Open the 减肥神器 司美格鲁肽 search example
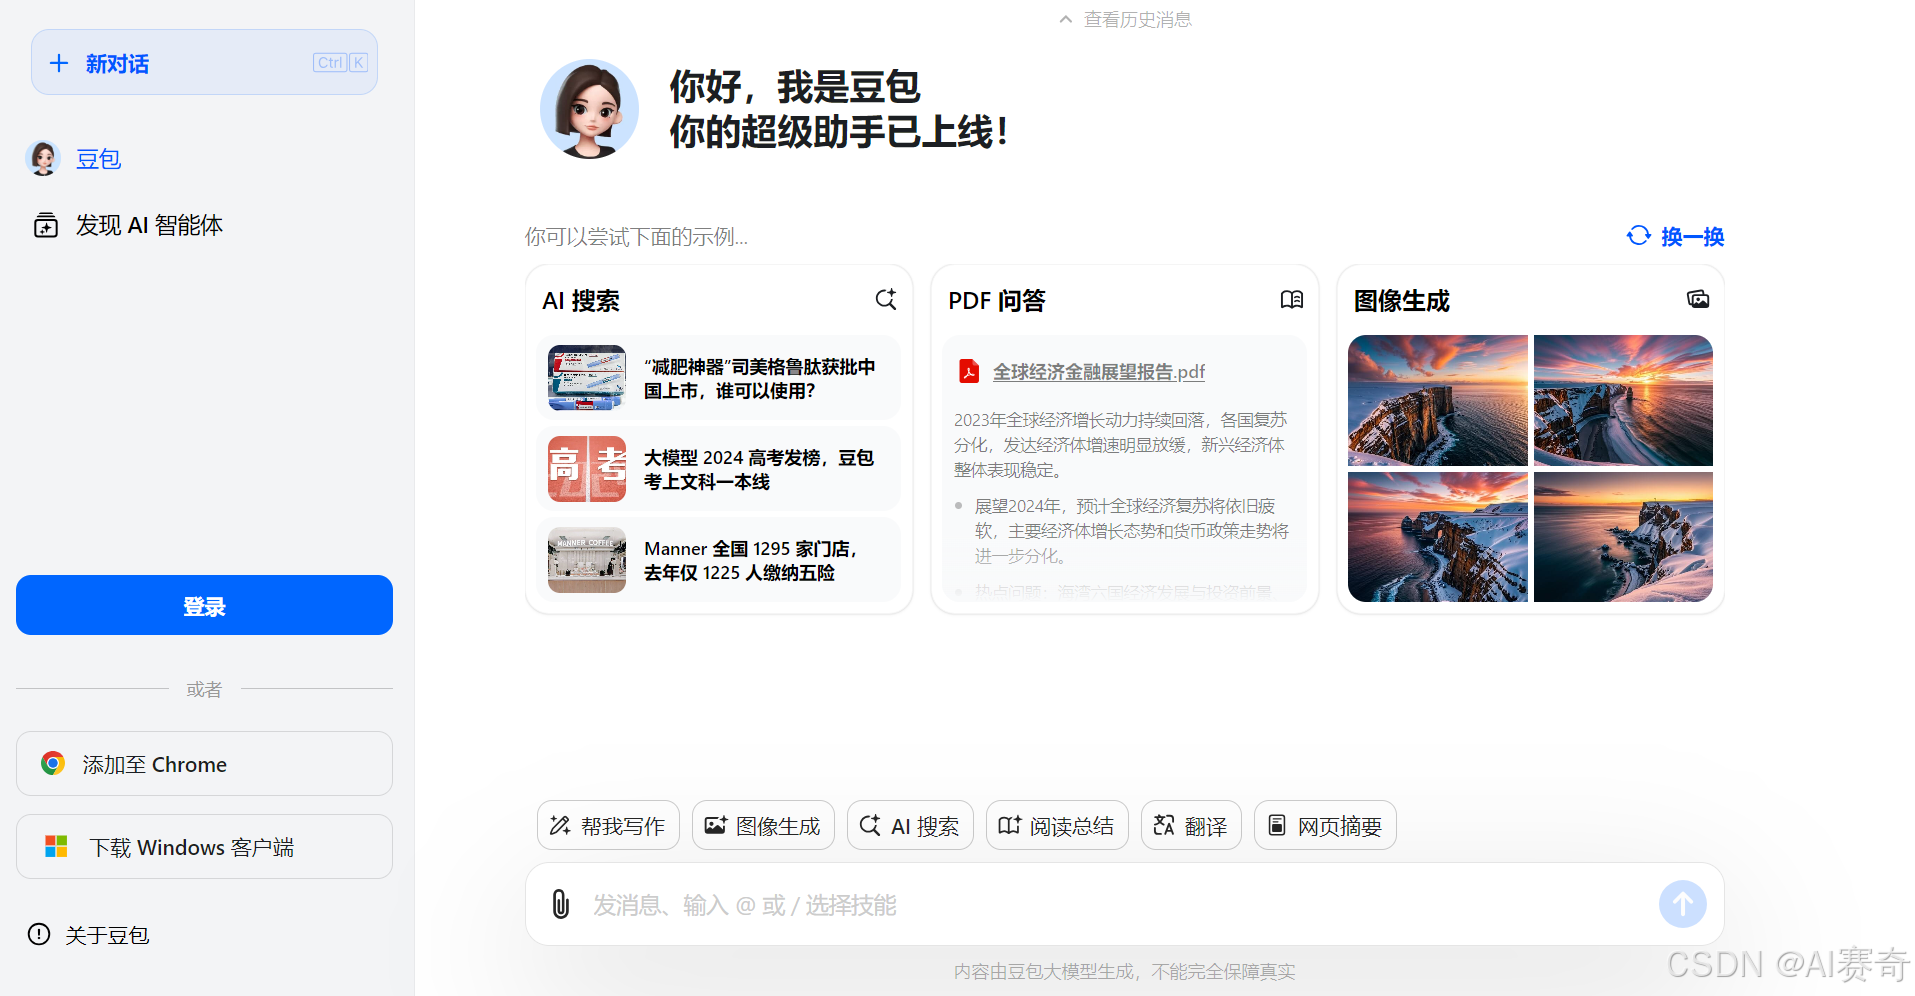The height and width of the screenshot is (996, 1915). 718,378
